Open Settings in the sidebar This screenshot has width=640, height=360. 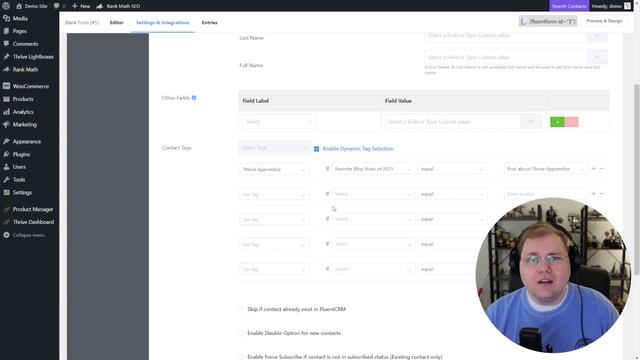point(22,192)
